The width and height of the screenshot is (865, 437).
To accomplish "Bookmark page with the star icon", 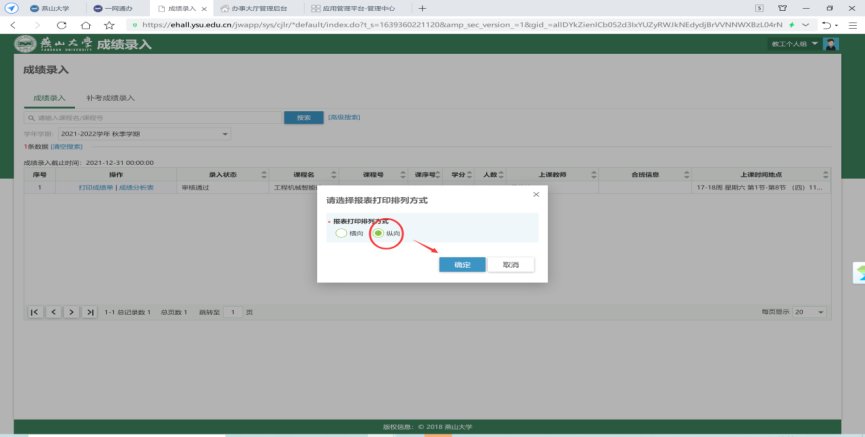I will 109,23.
